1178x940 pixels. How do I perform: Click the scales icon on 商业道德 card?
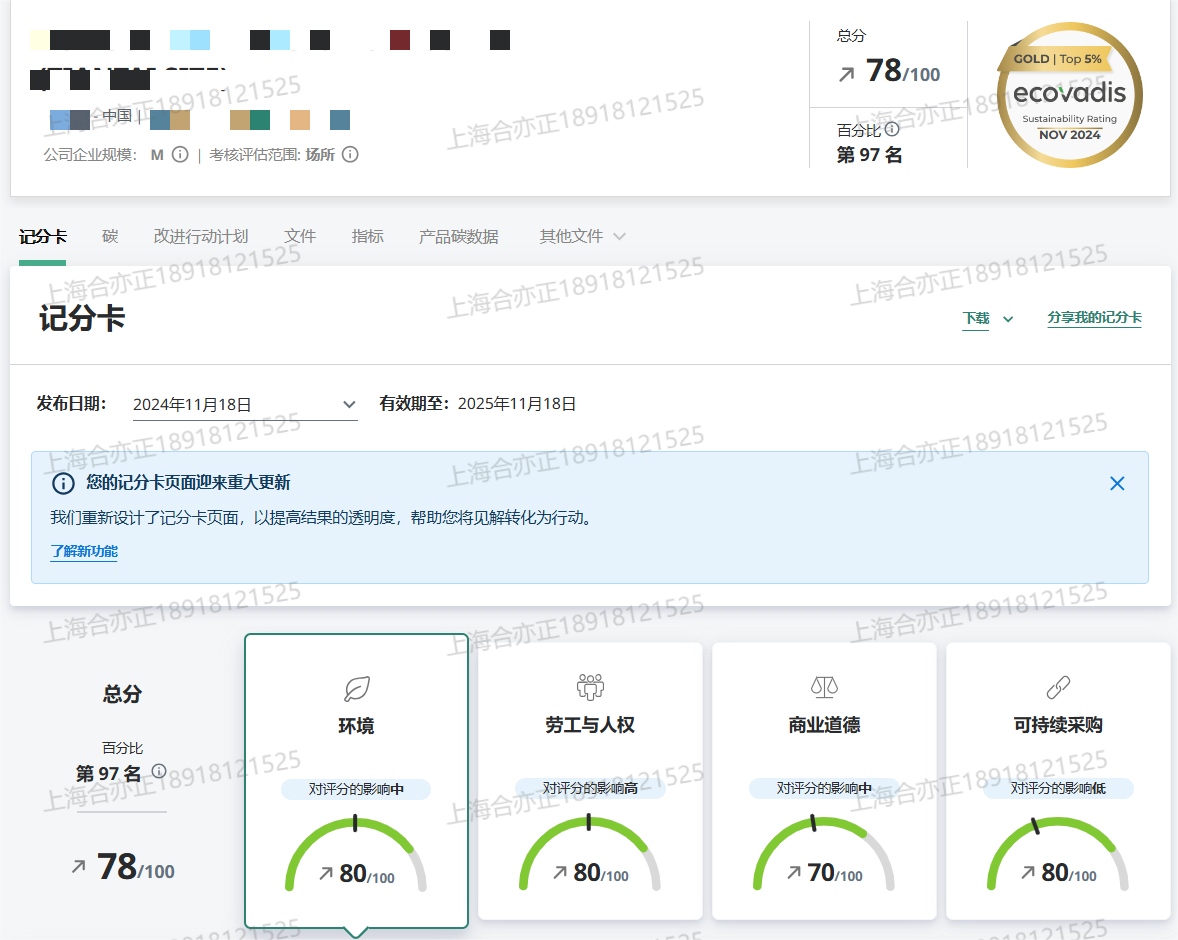(x=824, y=687)
